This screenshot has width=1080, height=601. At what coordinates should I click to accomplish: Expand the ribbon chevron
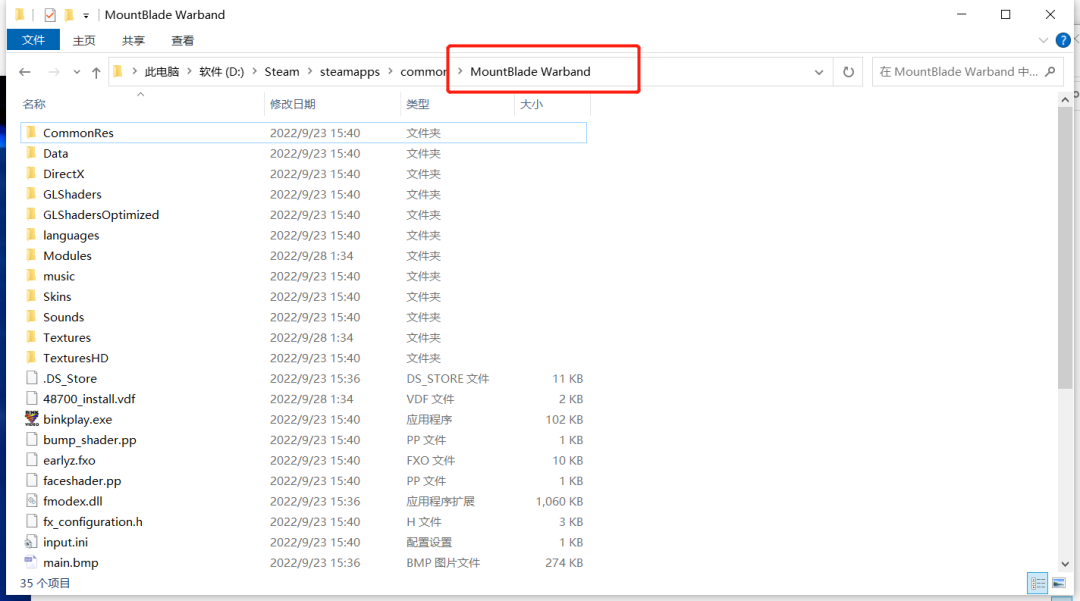coord(1043,41)
